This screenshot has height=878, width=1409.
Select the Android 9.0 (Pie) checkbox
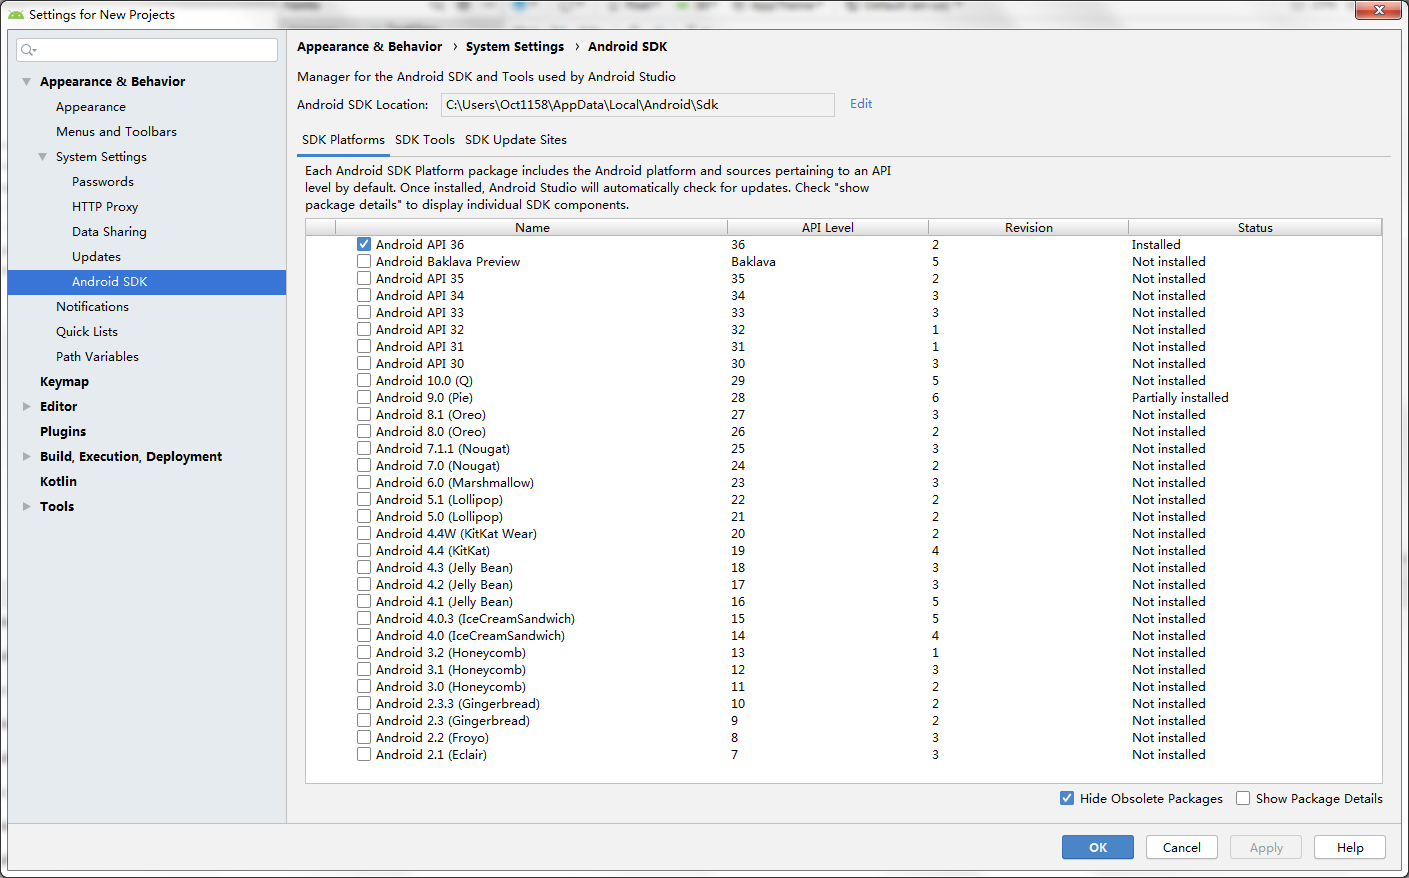364,397
